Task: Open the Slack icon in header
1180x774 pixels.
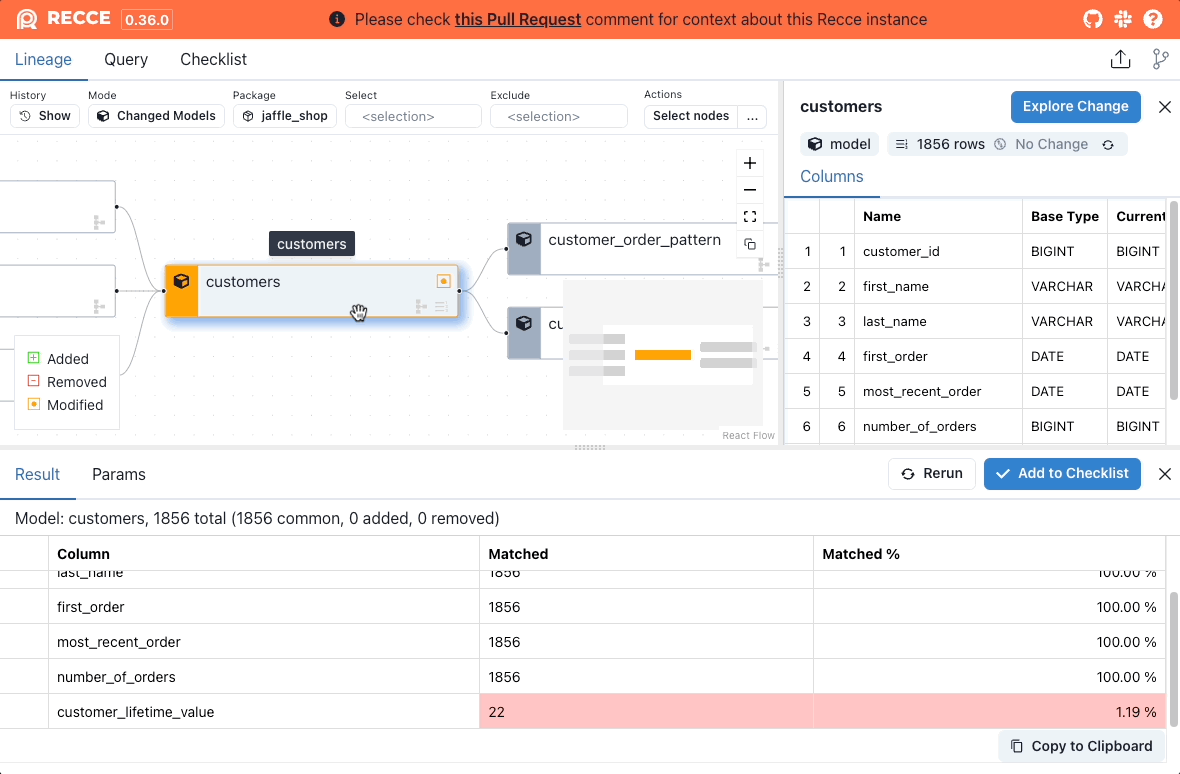Action: (x=1123, y=19)
